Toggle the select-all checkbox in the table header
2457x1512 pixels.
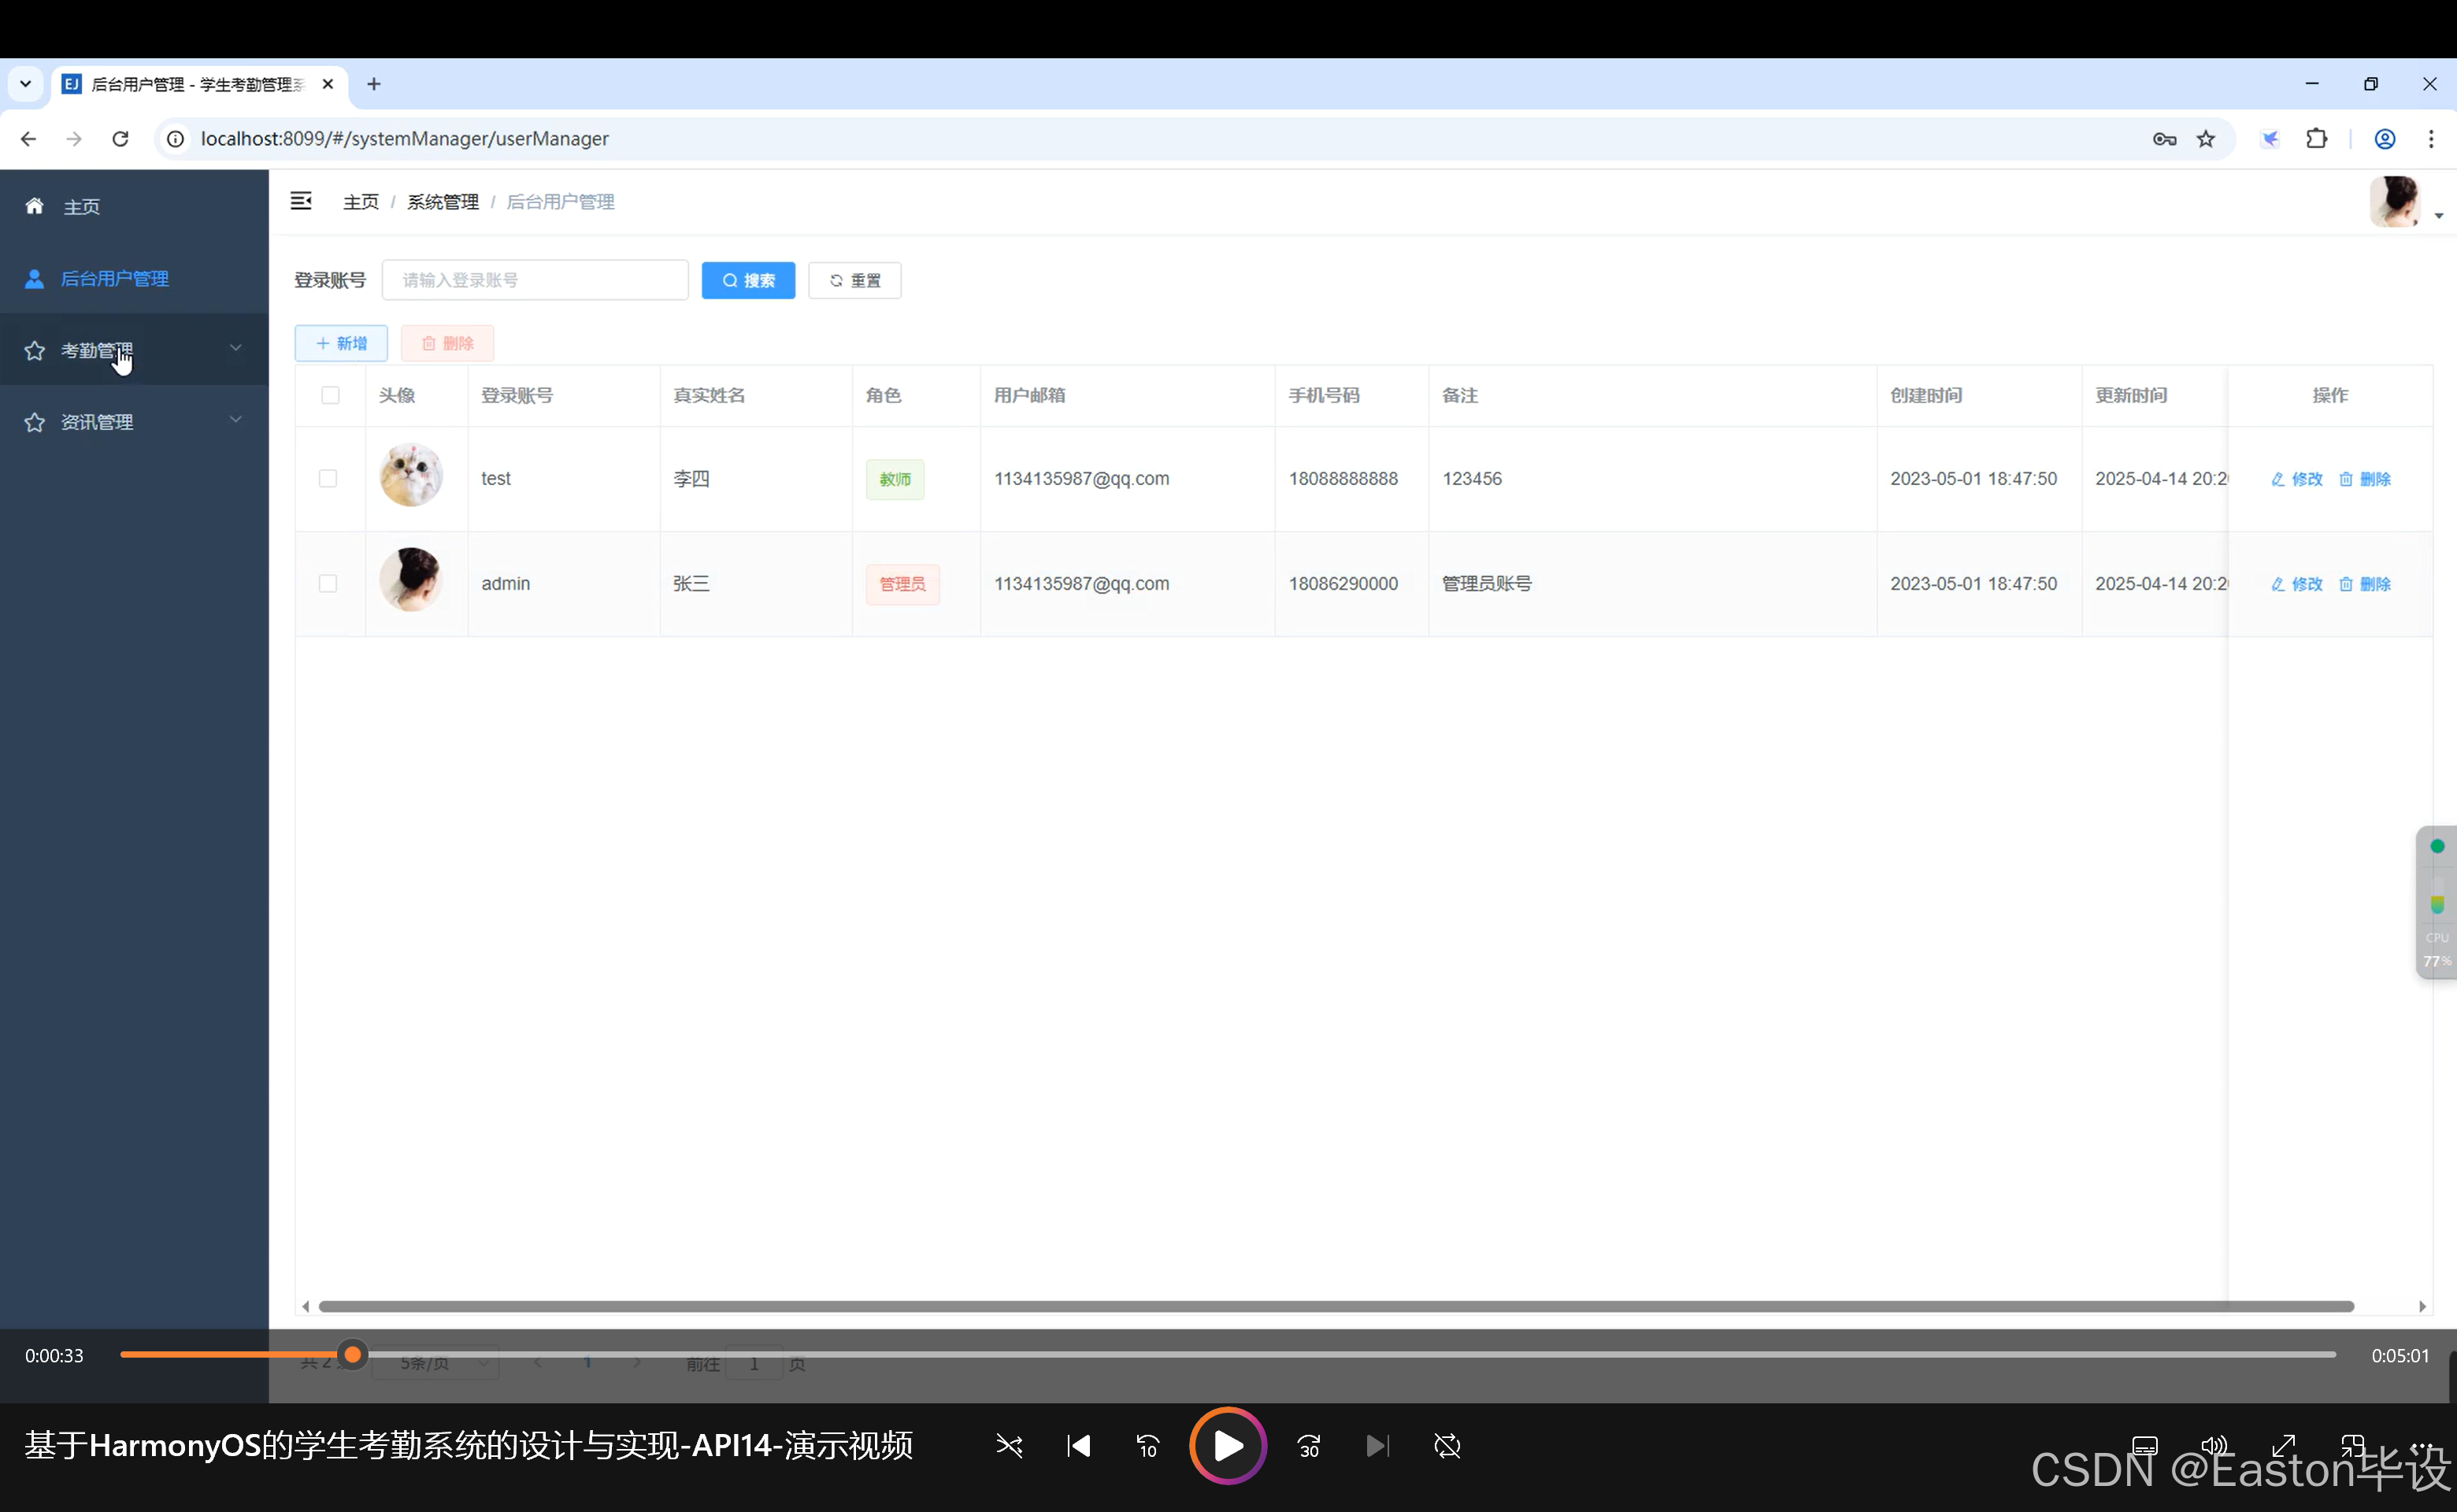coord(330,395)
